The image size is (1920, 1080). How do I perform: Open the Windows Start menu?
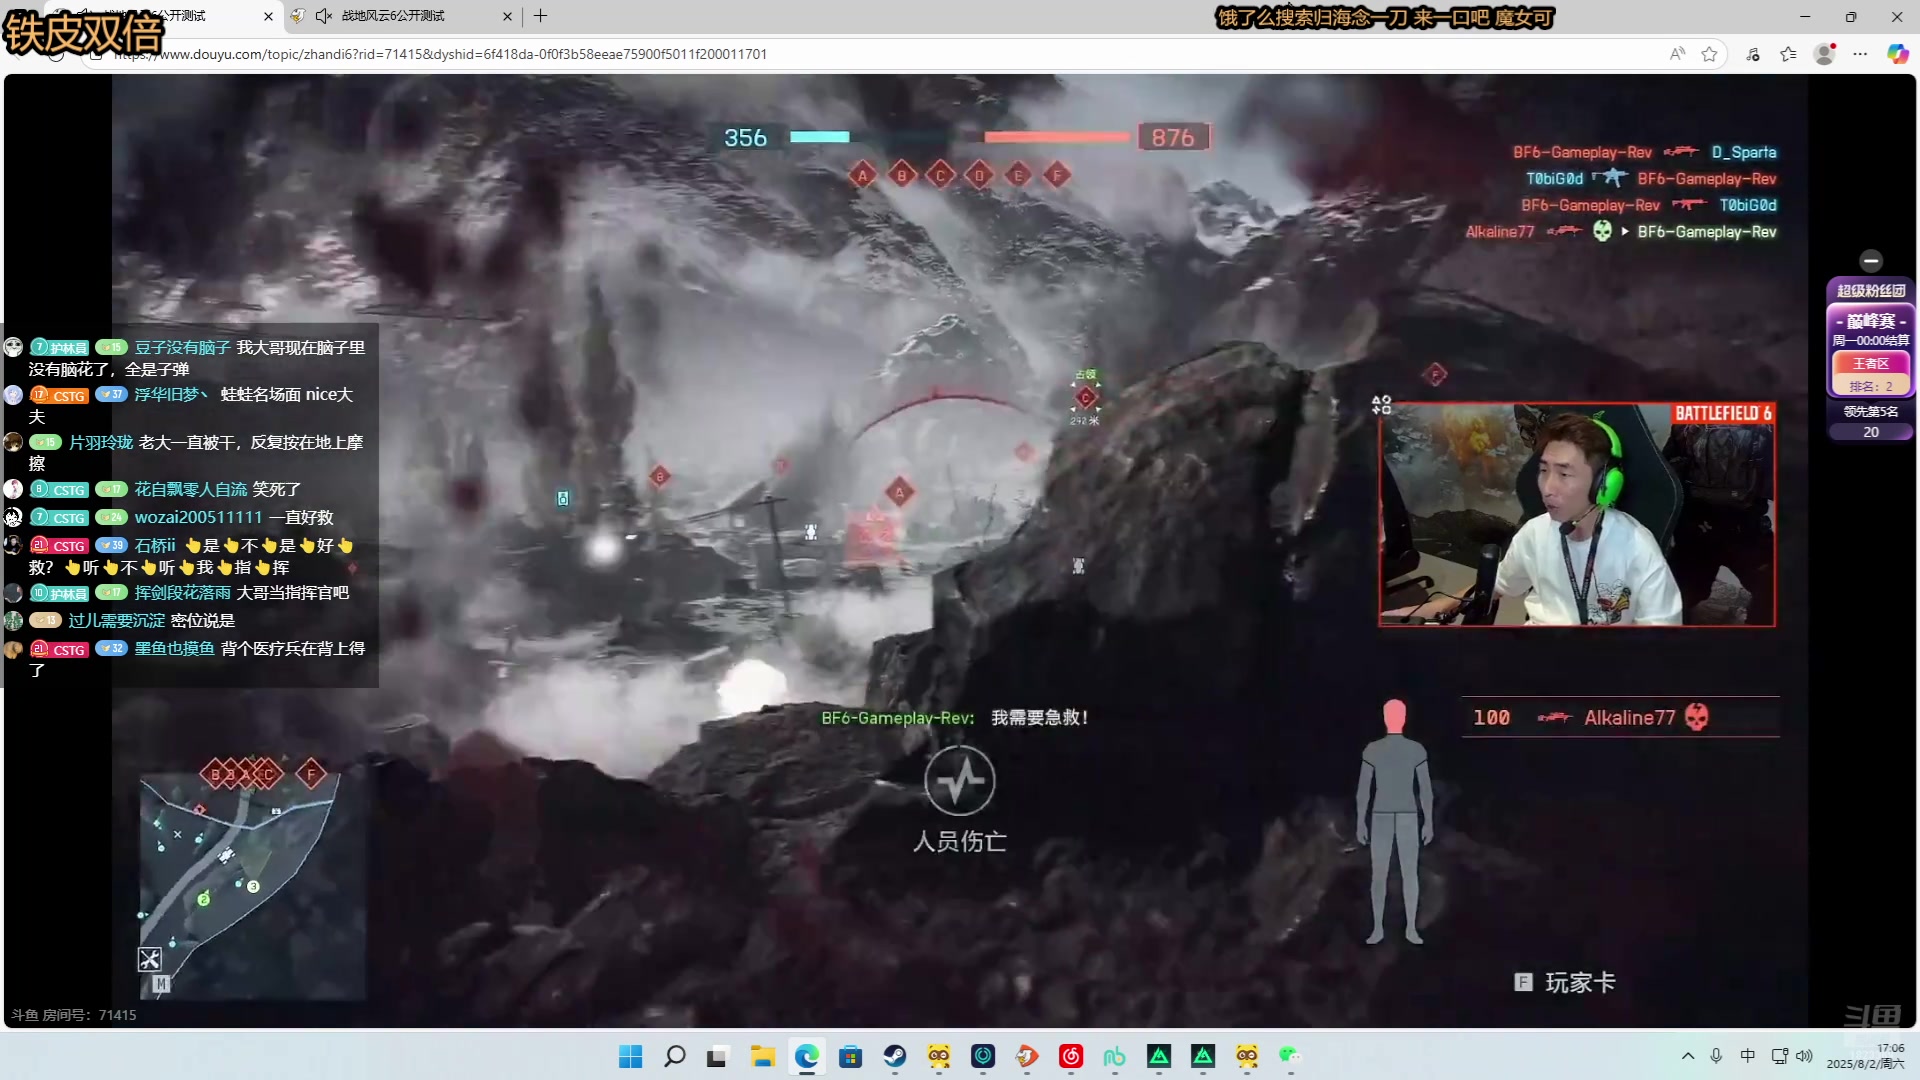pos(630,1056)
